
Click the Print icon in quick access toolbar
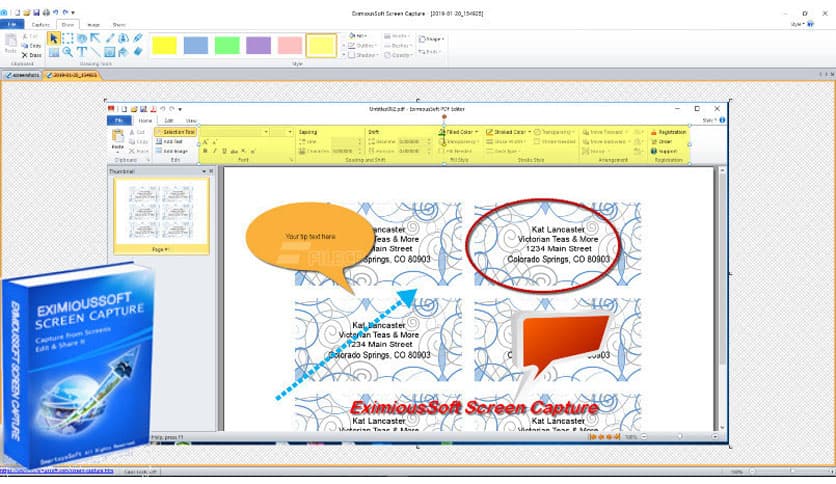[46, 12]
